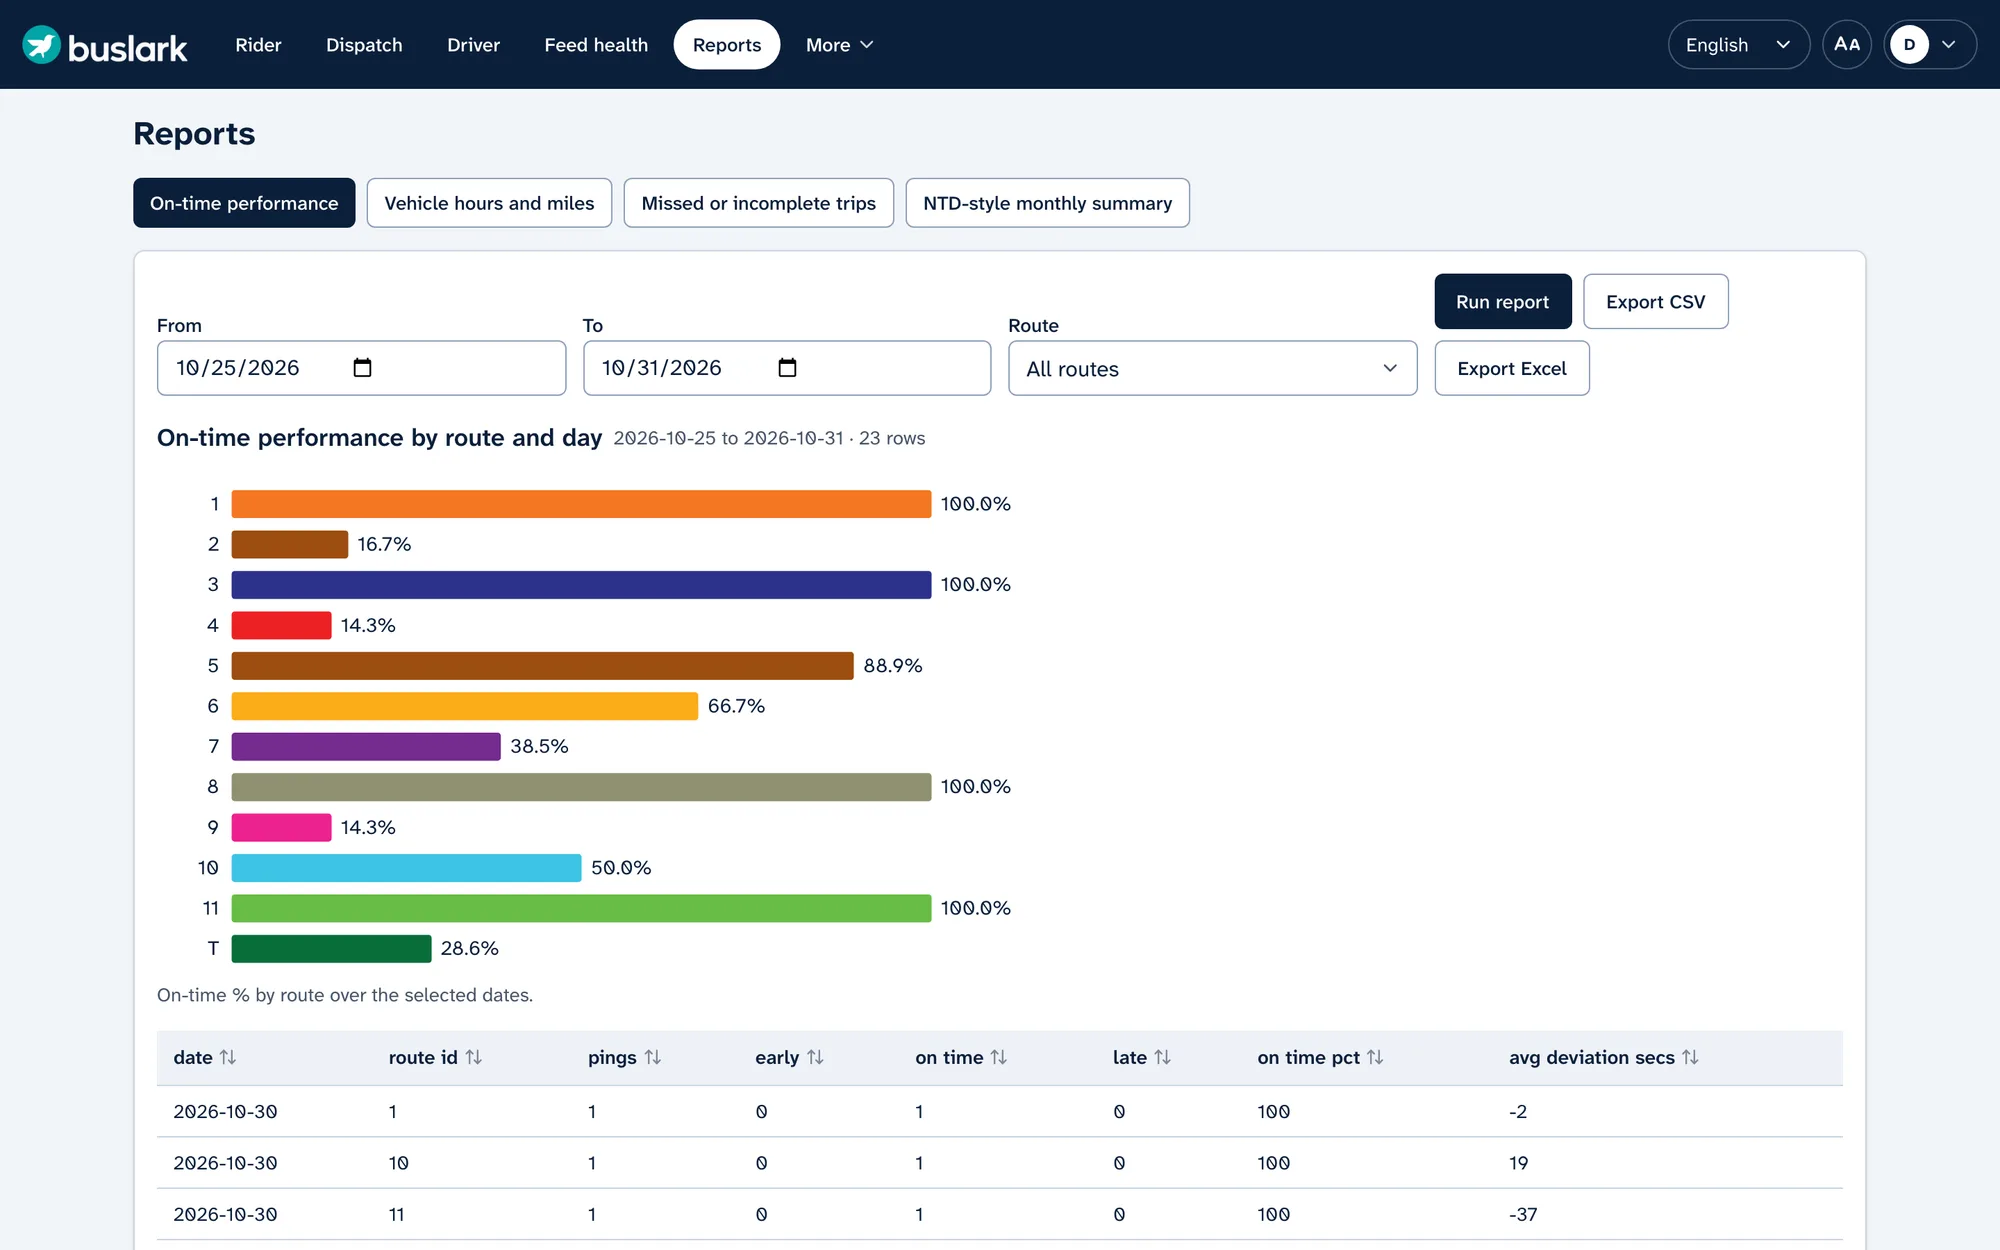Click the purple route 7 bar
2000x1250 pixels.
(x=366, y=747)
